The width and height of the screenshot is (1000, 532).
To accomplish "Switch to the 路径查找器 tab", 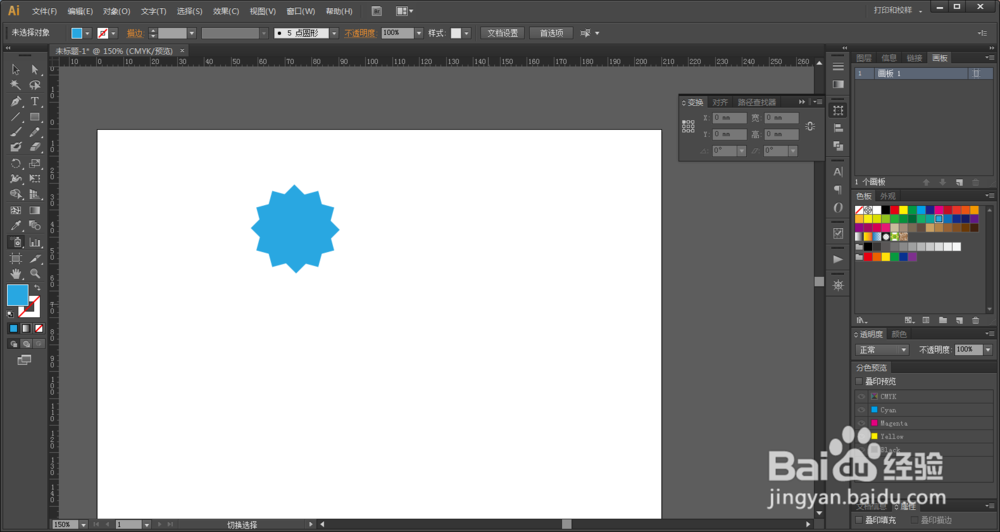I will click(x=756, y=103).
